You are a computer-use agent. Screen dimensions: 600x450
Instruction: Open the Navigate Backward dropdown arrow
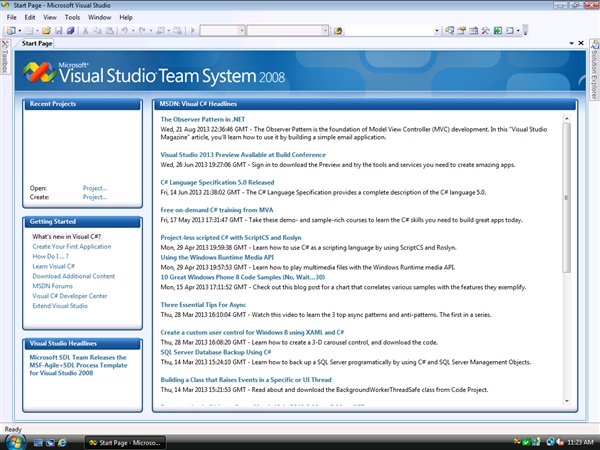[169, 31]
